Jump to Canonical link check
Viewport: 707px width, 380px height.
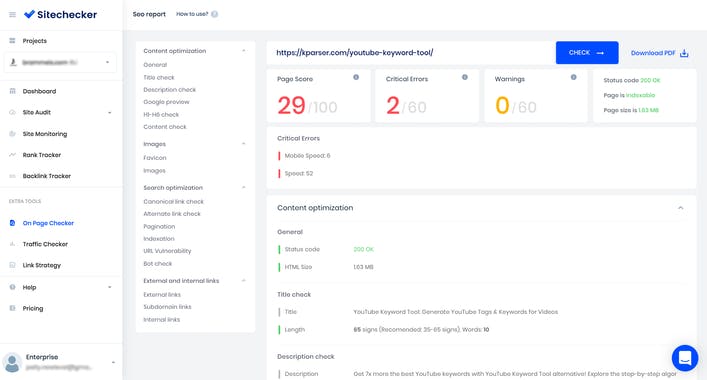point(174,201)
